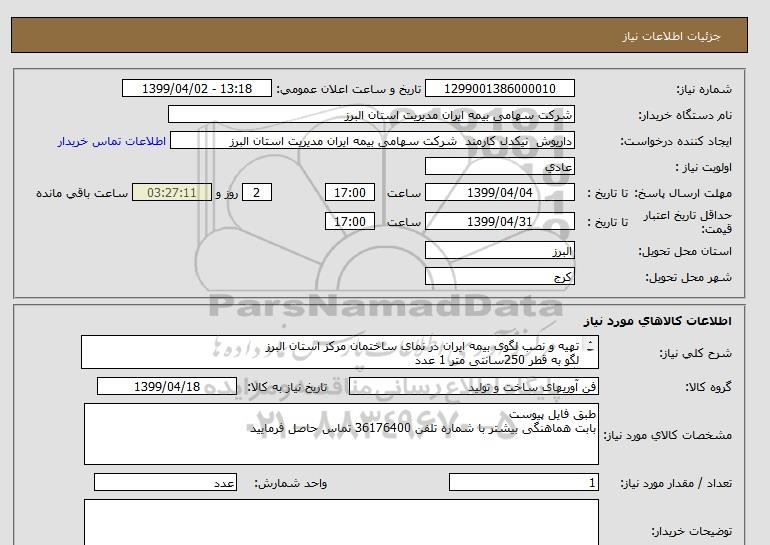Viewport: 770px width, 545px height.
Task: Click the اطلاعات کالاهای مورد نیاز section heading
Action: [x=658, y=321]
